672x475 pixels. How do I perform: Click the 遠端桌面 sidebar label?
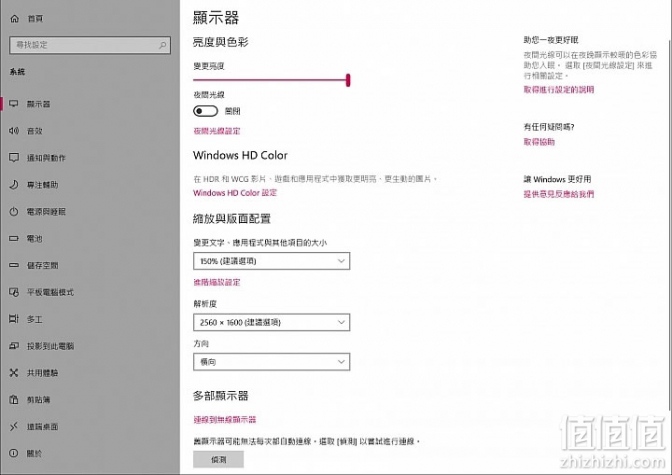pos(42,427)
